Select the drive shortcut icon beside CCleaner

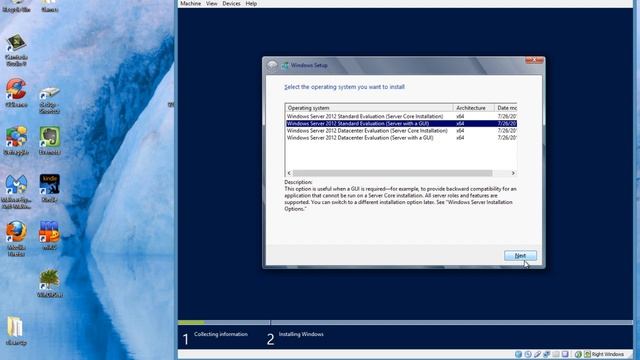pos(50,100)
